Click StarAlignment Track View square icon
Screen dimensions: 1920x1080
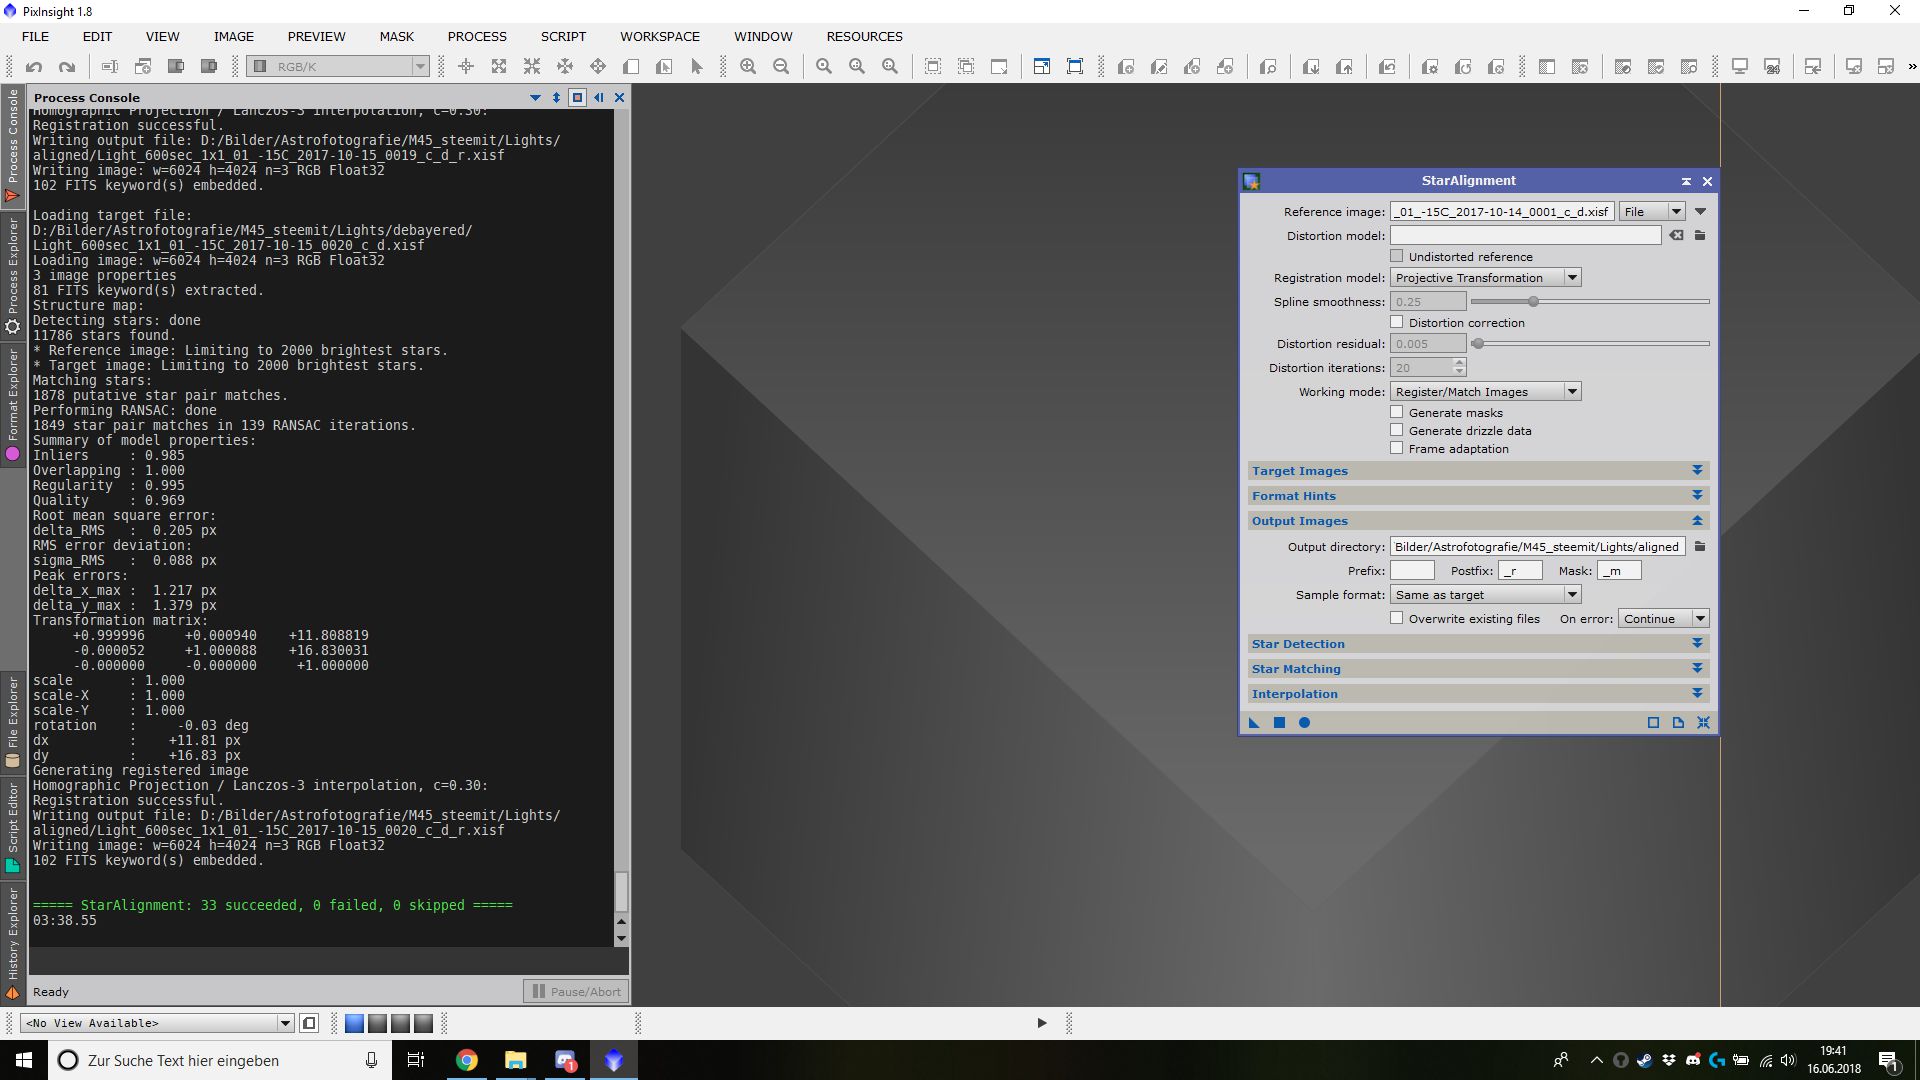[x=1653, y=723]
